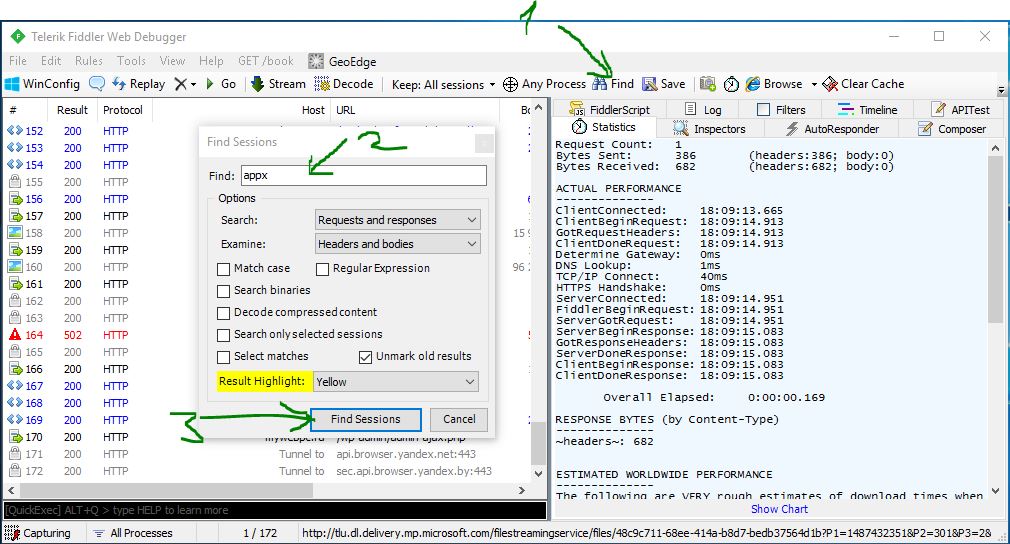Open the View menu
Viewport: 1010px width, 544px height.
click(173, 61)
